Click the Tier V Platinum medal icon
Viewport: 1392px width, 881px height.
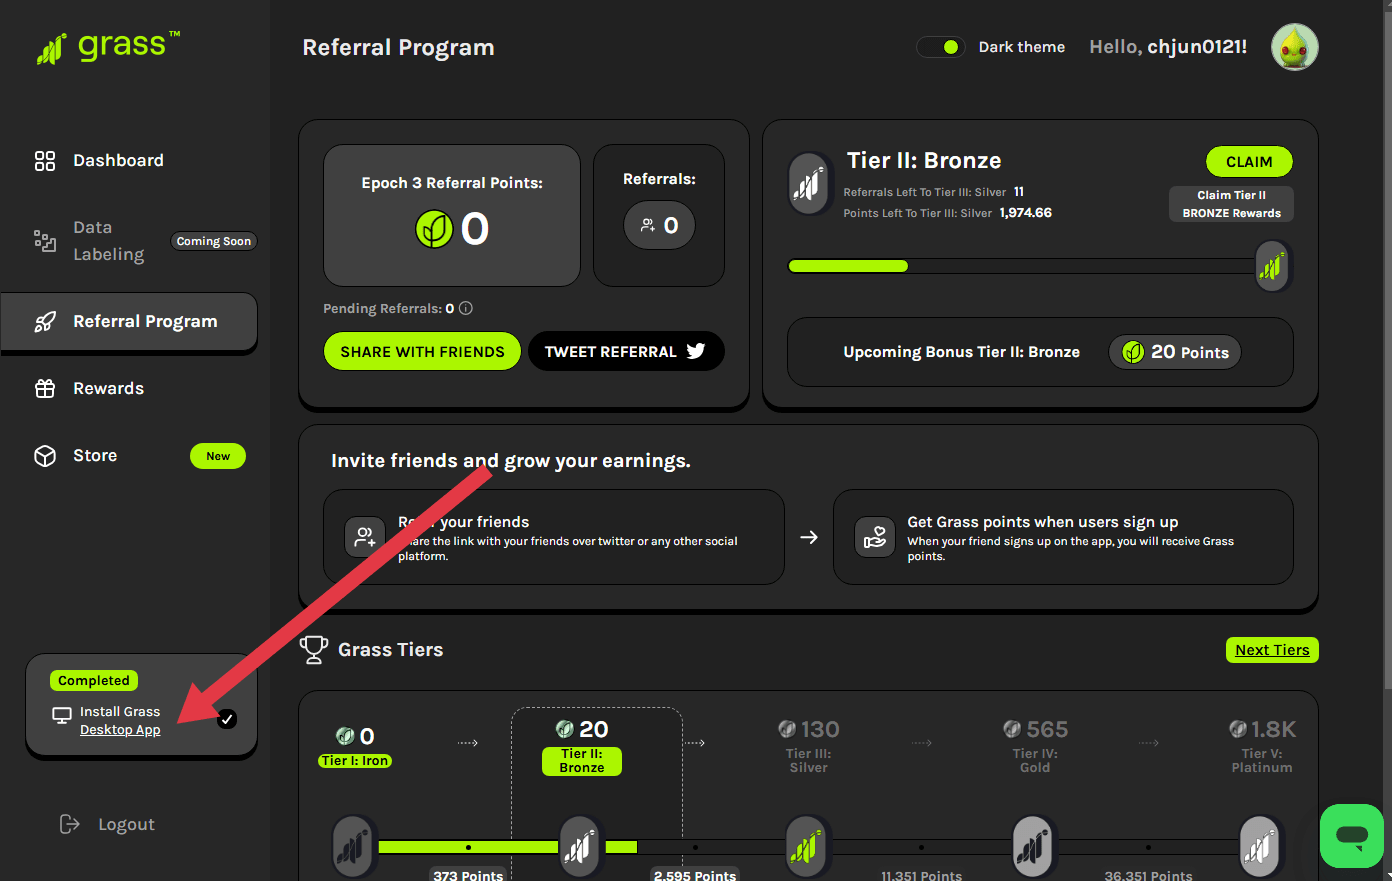pyautogui.click(x=1260, y=847)
